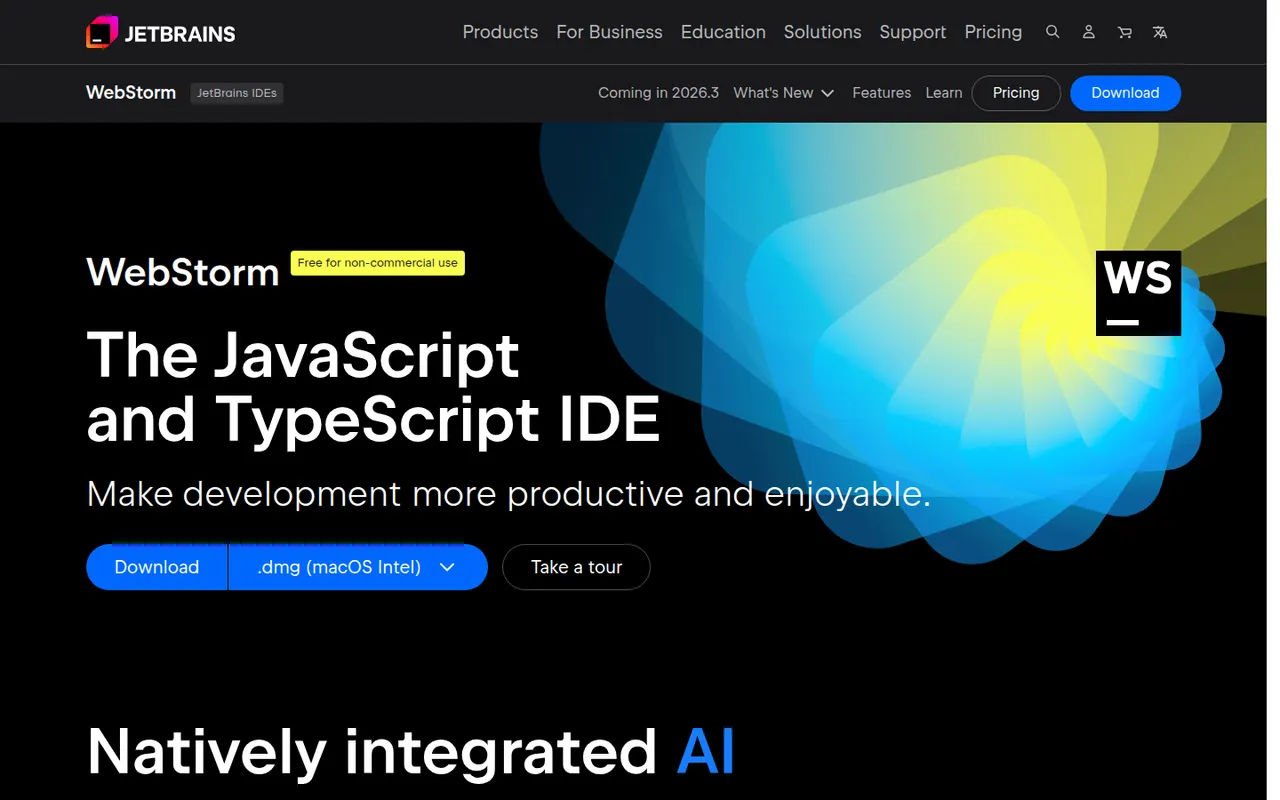This screenshot has height=800, width=1280.
Task: Click the tagline Make development more productive and enjoyable.
Action: click(509, 494)
